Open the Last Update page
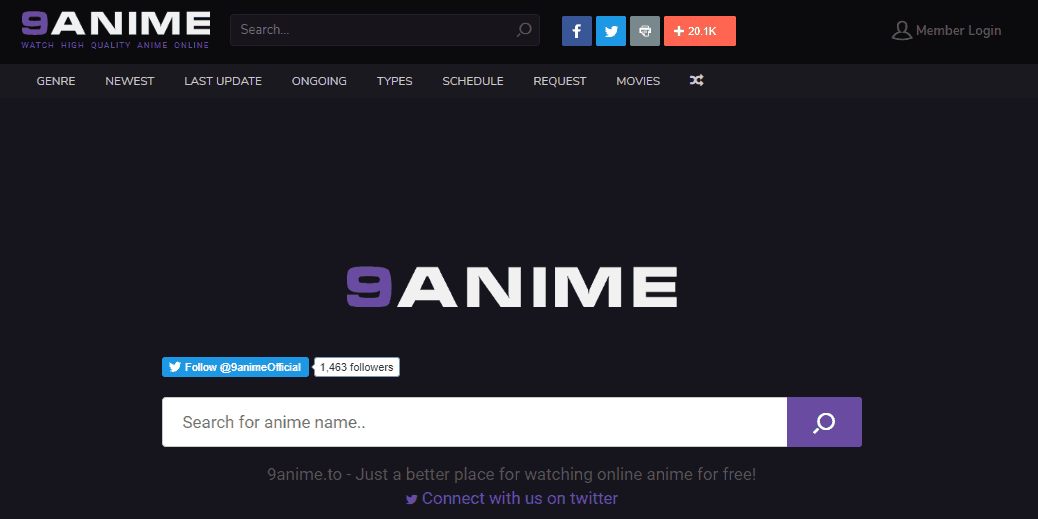 point(223,81)
